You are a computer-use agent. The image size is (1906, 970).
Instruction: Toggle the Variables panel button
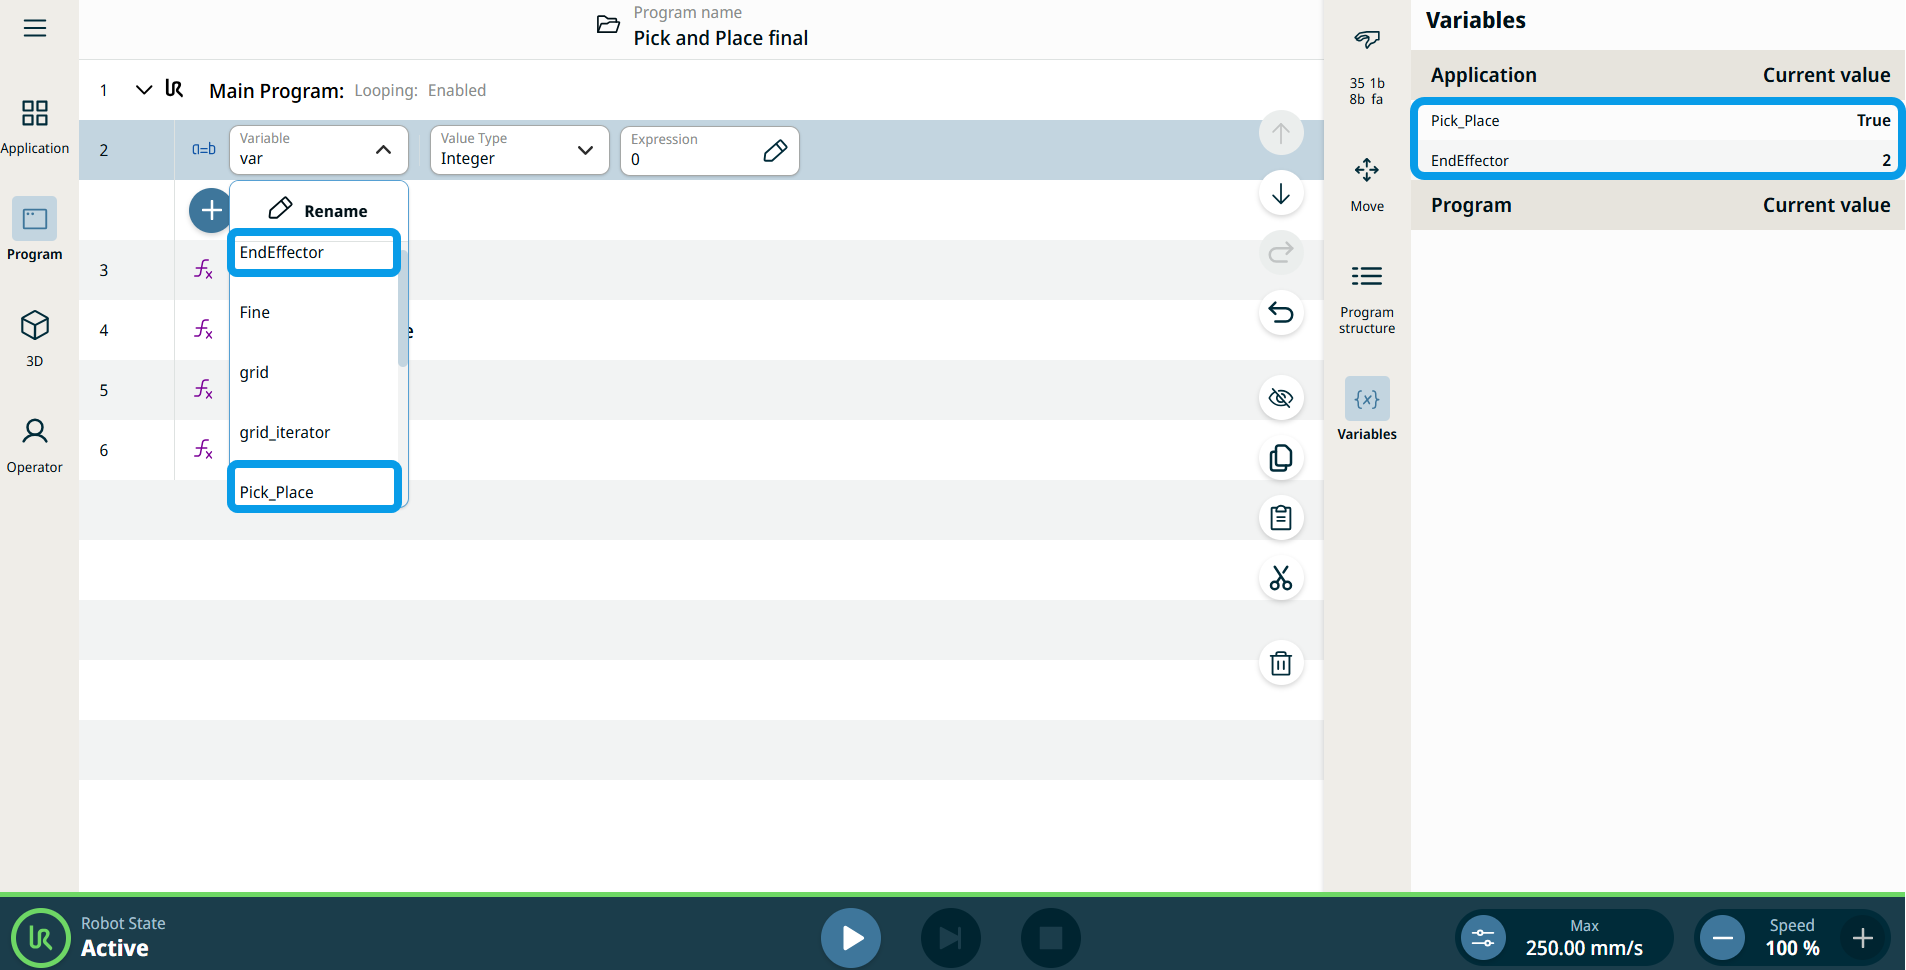(x=1366, y=408)
